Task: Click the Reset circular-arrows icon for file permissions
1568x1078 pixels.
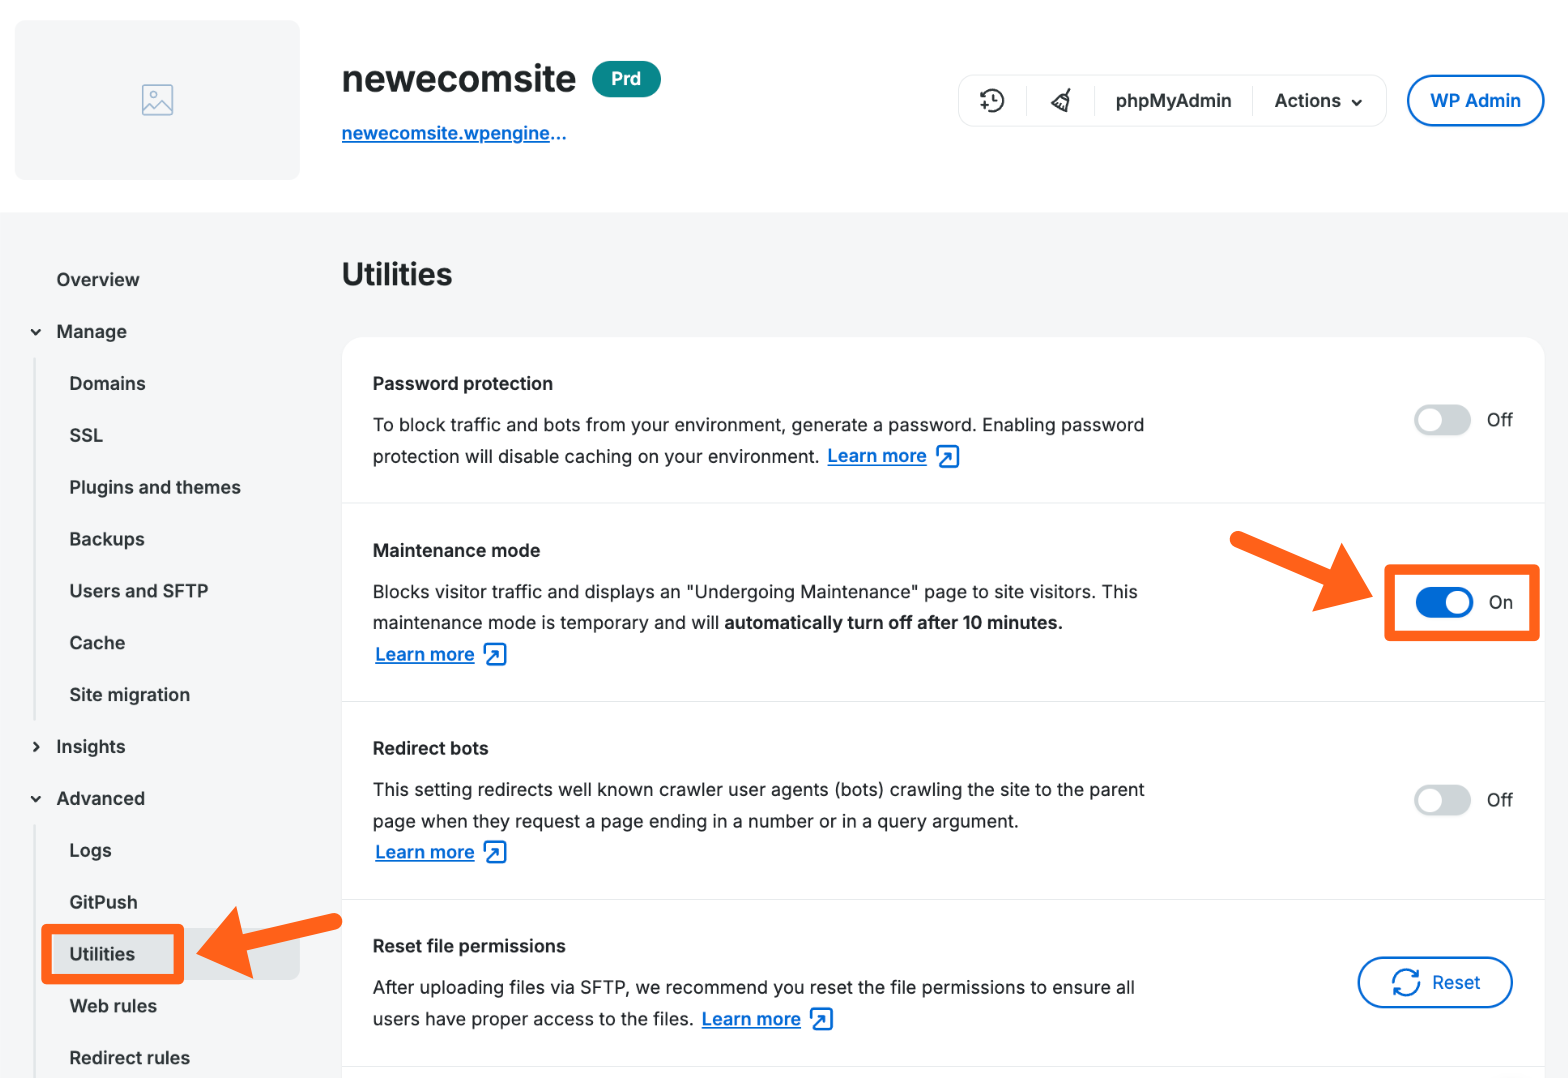Action: [1405, 982]
